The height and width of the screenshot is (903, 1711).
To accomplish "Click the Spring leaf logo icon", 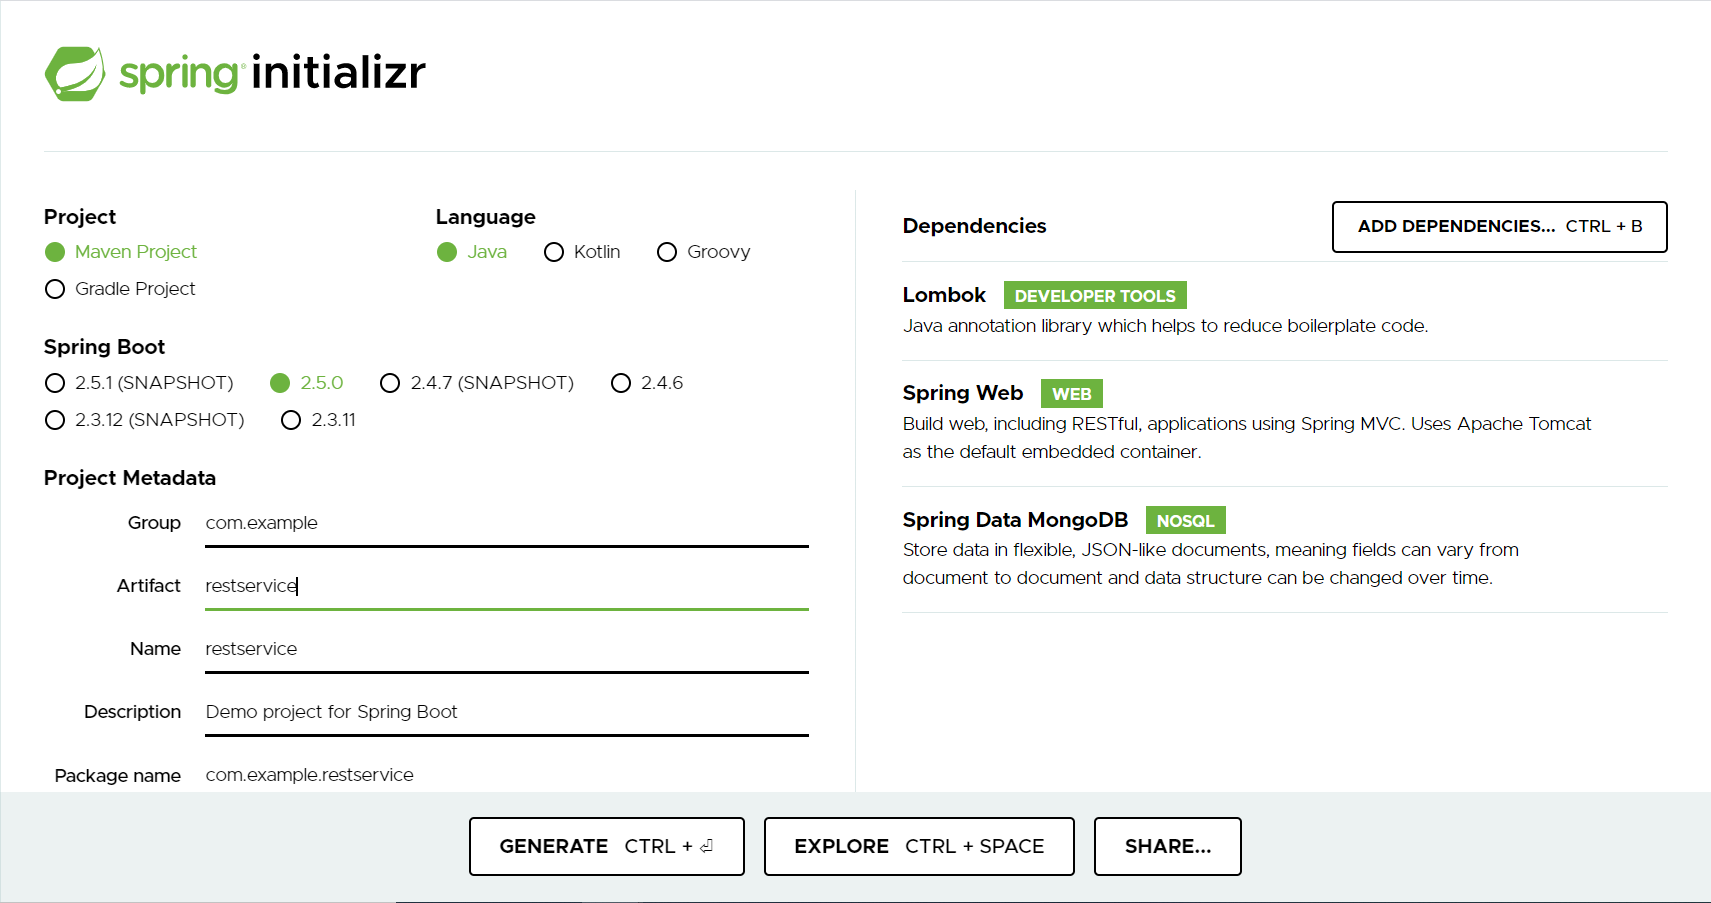I will [75, 73].
